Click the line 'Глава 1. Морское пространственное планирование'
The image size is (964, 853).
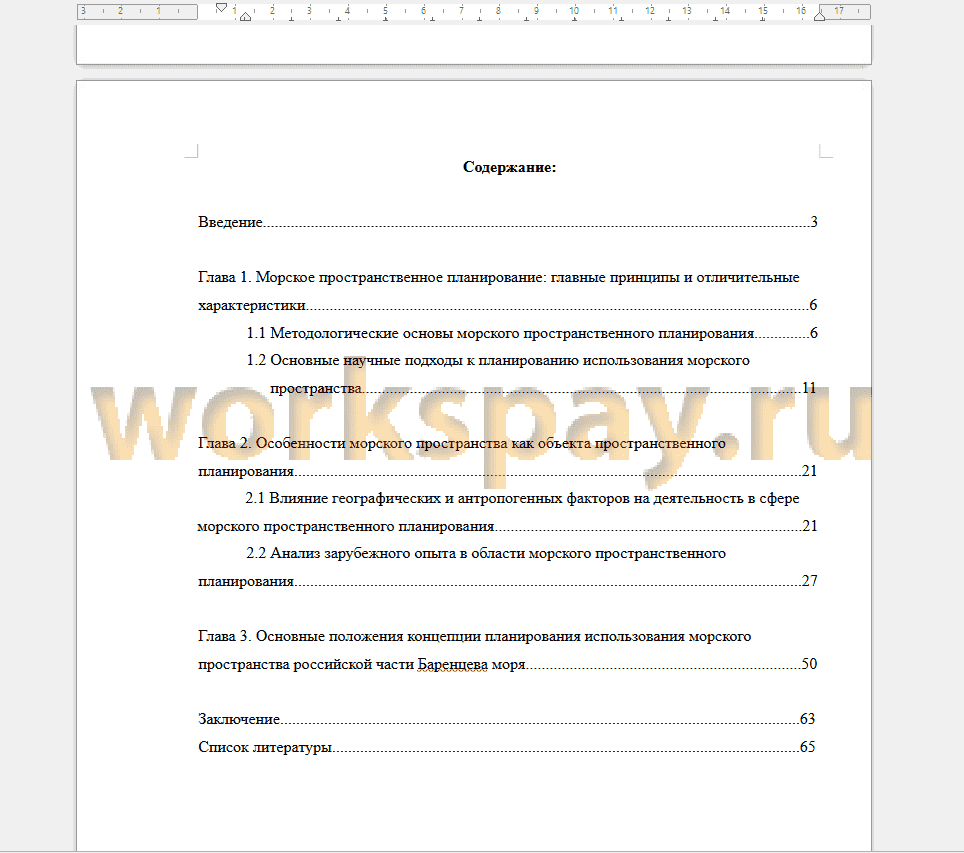(498, 277)
